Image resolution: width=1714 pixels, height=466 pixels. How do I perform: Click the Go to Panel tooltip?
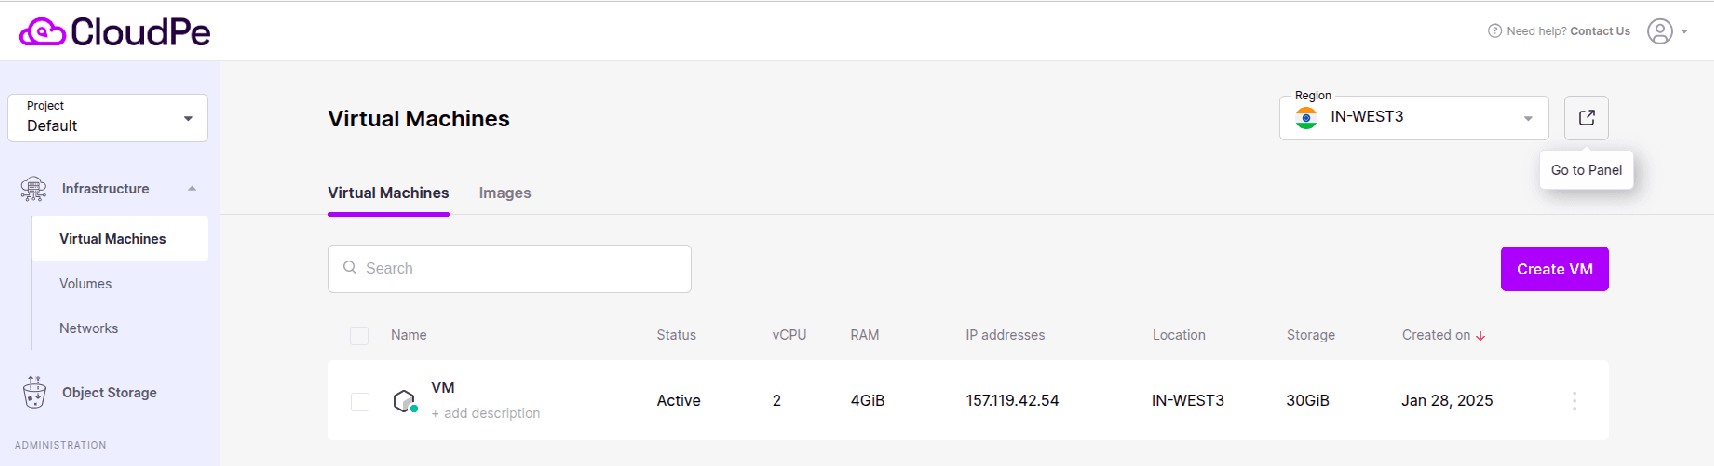click(1586, 170)
